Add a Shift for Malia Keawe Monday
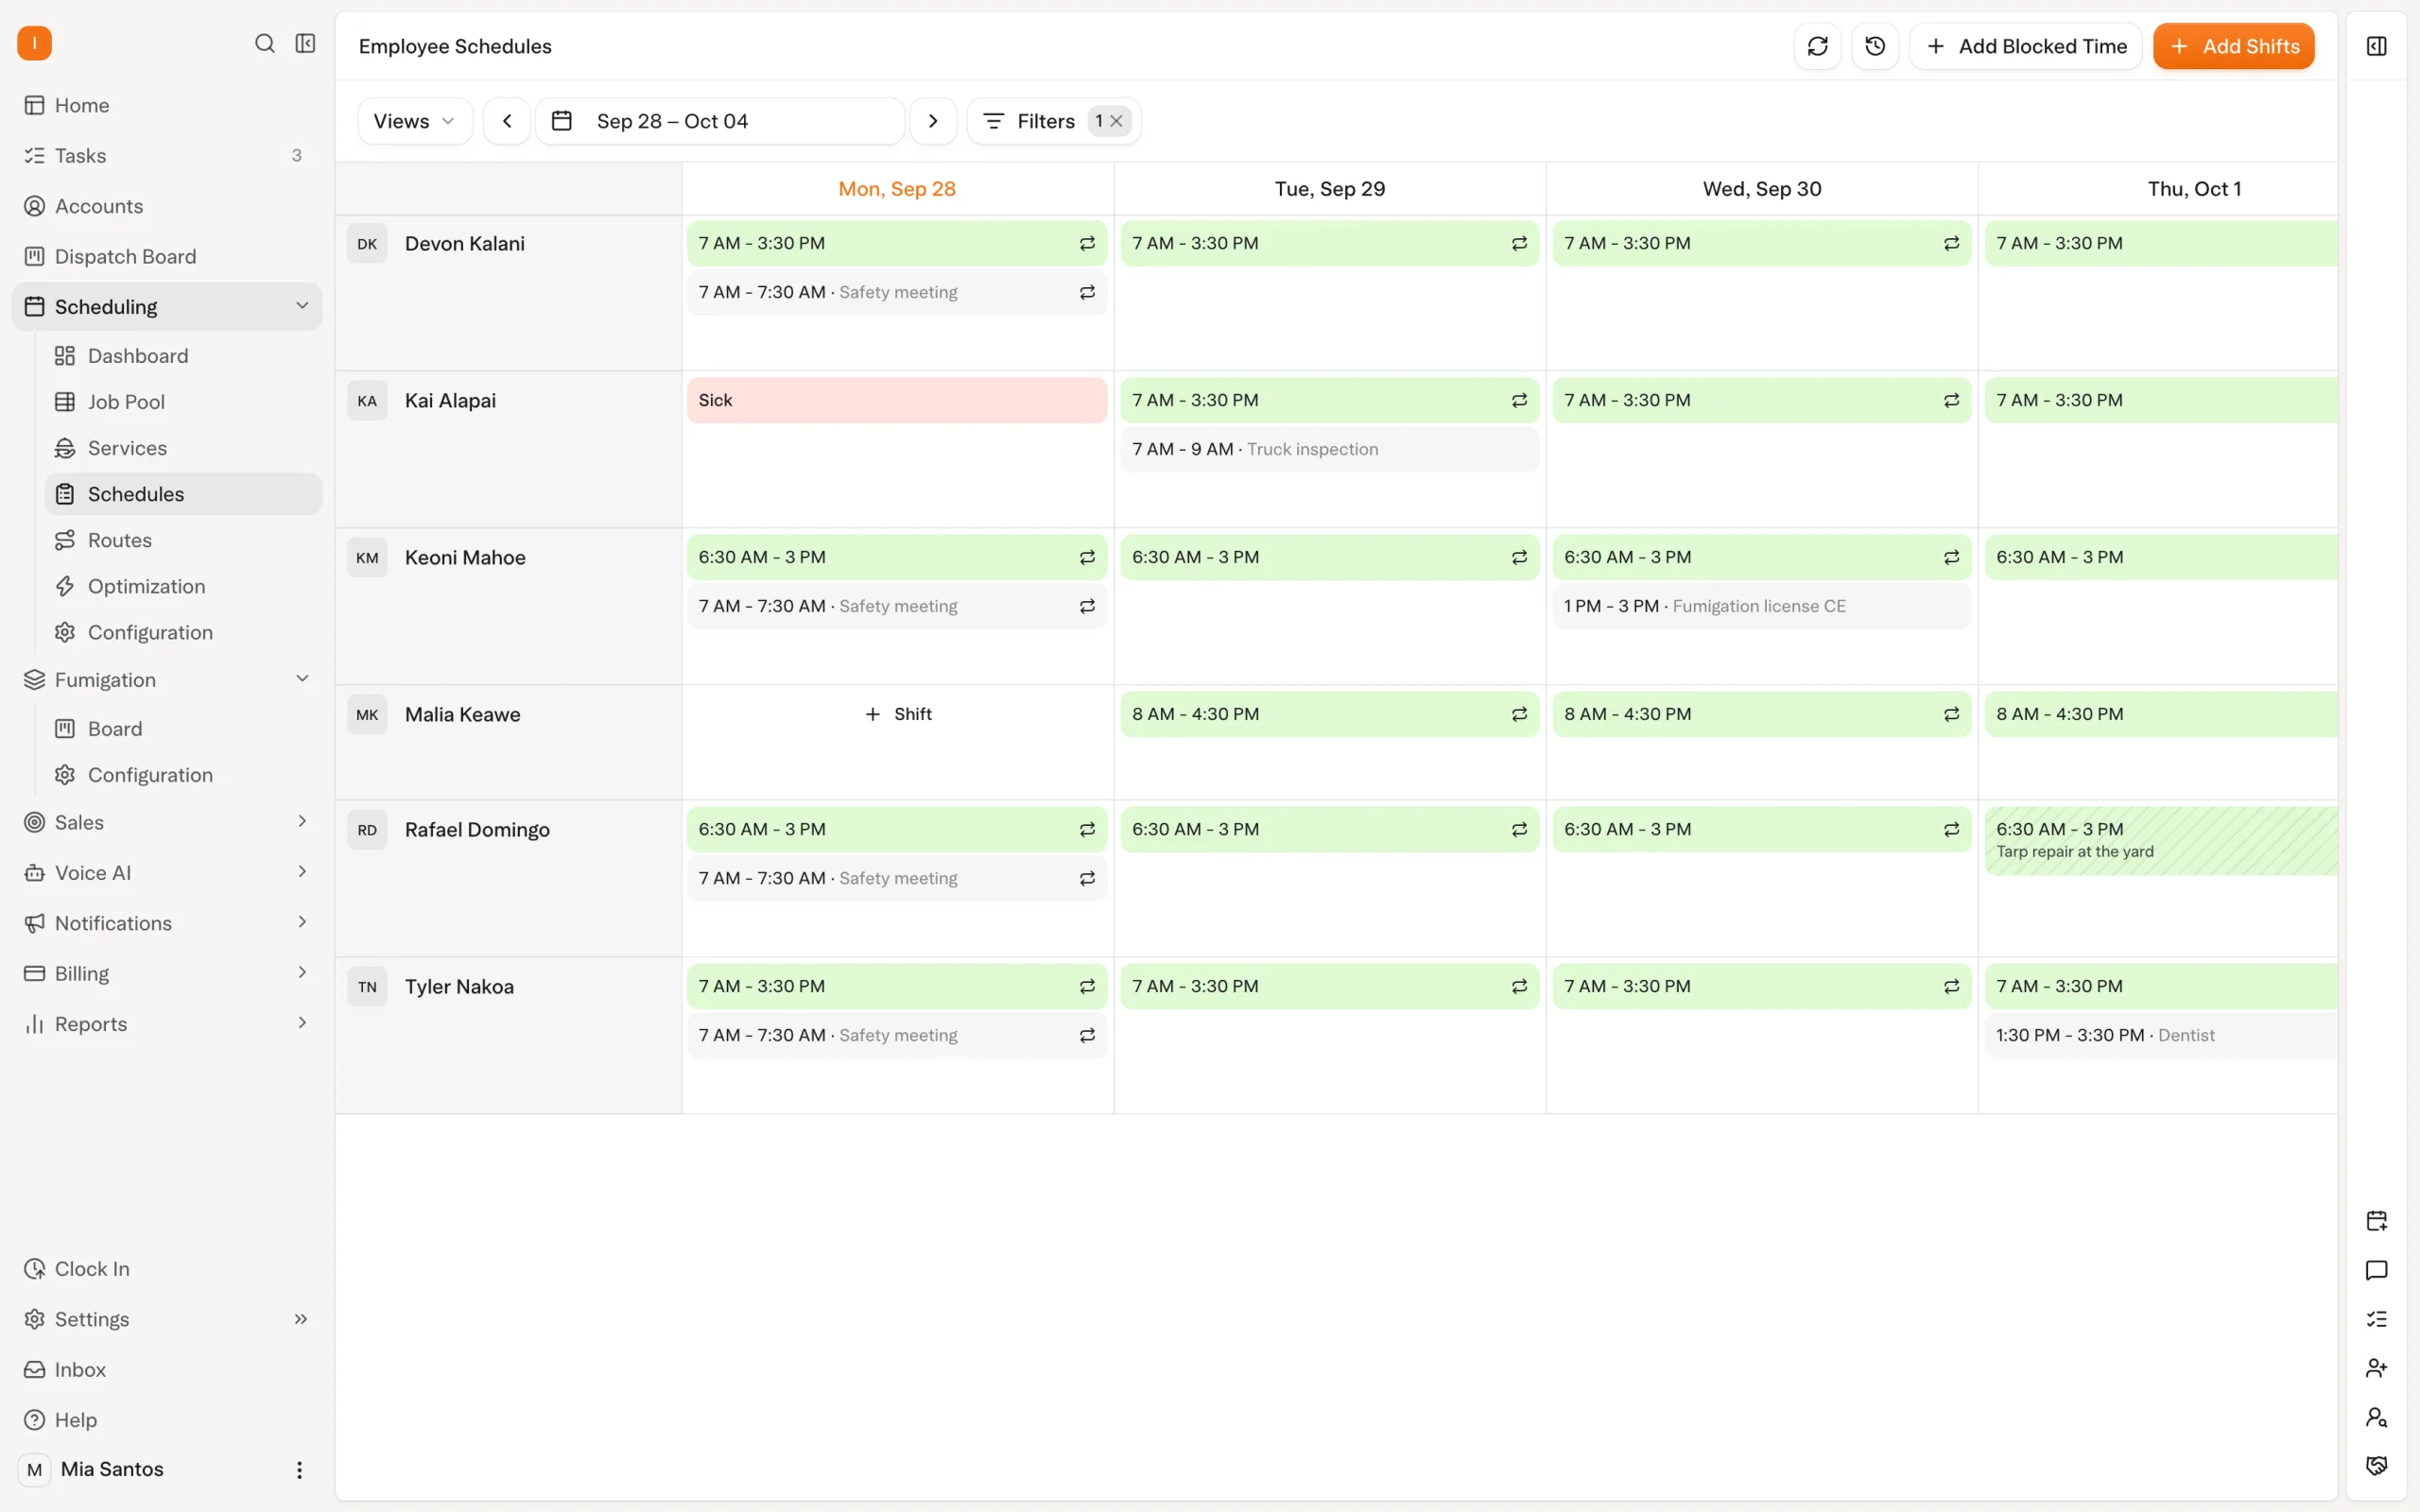 pos(897,714)
